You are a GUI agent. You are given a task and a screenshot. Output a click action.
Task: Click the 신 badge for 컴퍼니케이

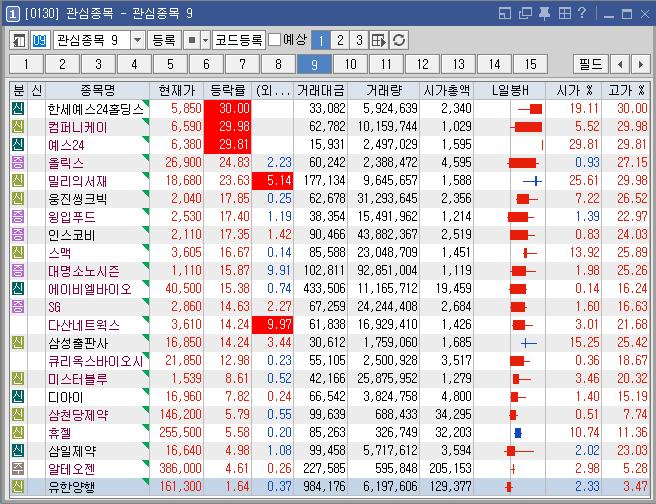point(18,127)
